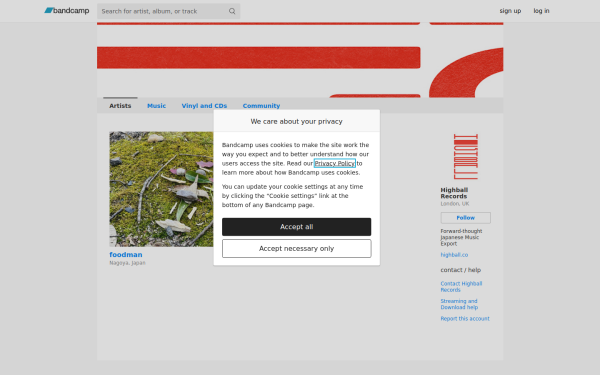Select the We care about your privacy heading
The image size is (600, 375).
297,122
